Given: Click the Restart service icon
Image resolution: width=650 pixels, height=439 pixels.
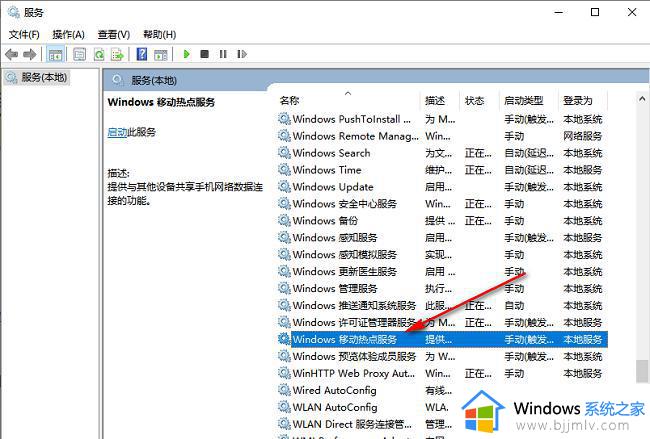Looking at the screenshot, I should 242,54.
